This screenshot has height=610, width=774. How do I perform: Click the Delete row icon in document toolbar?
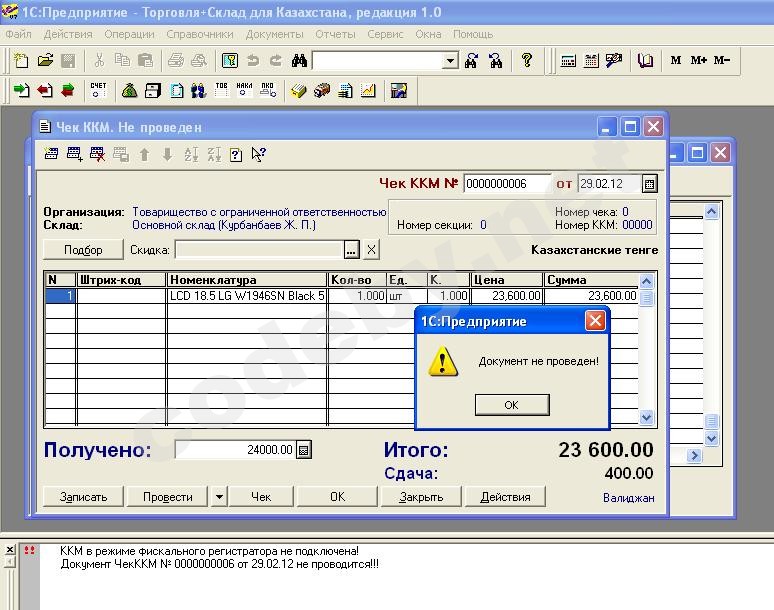98,154
